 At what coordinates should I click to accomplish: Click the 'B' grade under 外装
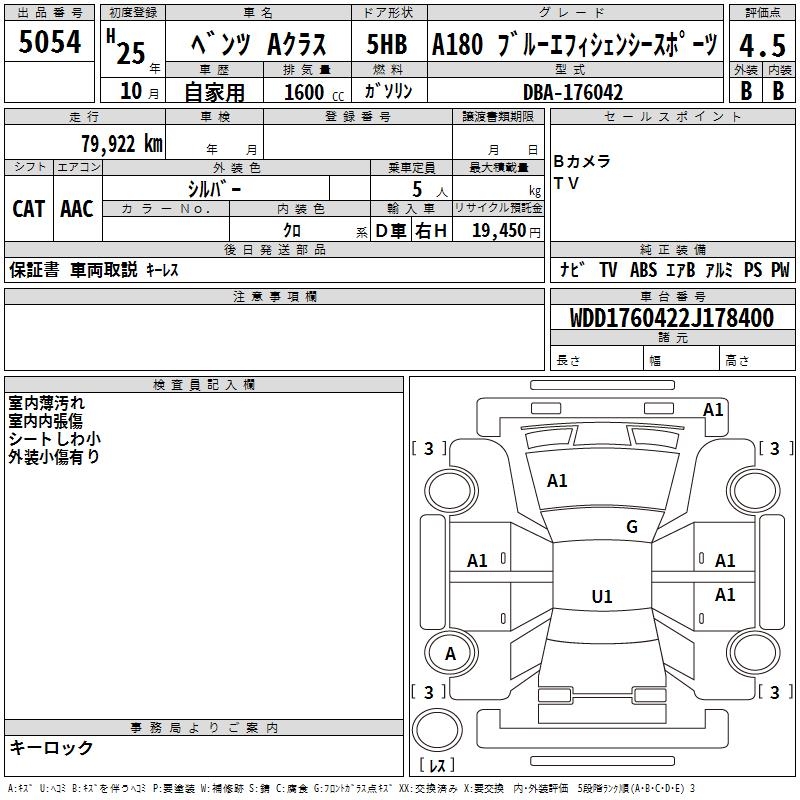(746, 90)
